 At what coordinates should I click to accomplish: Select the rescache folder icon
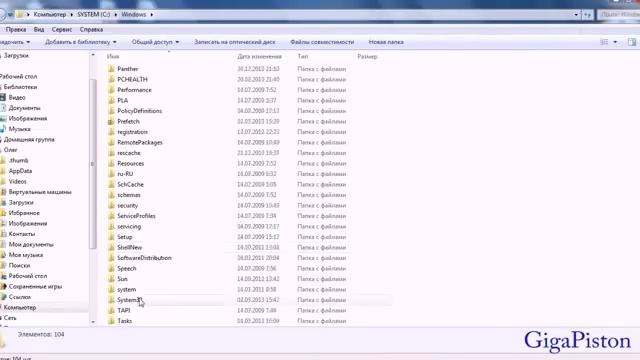coord(111,153)
